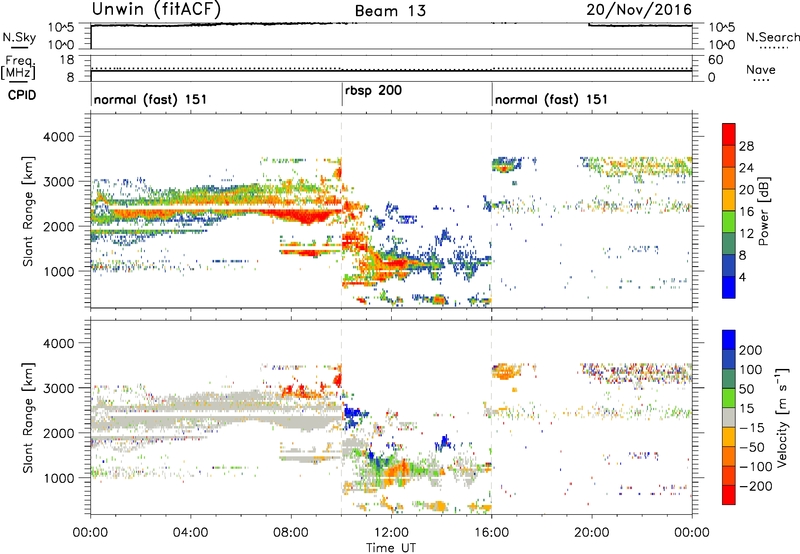Image resolution: width=800 pixels, height=554 pixels.
Task: Click the date '20/Nov/2016'
Action: (x=639, y=10)
